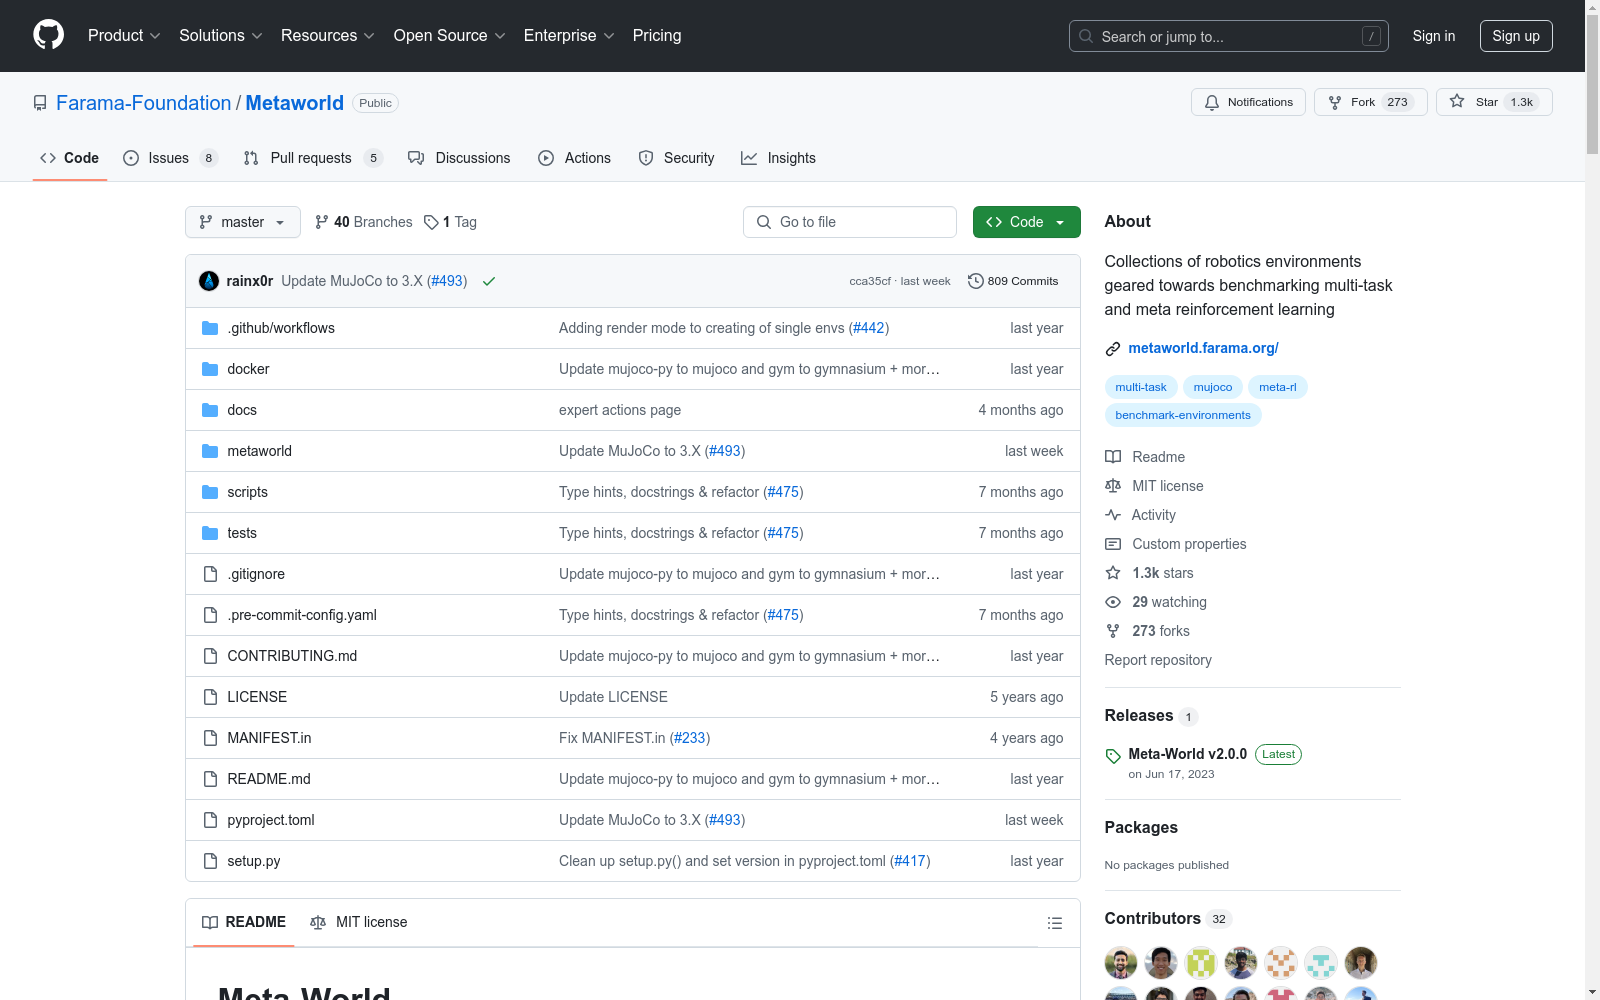Click the Update LICENSE commit message
1600x1000 pixels.
click(x=613, y=697)
